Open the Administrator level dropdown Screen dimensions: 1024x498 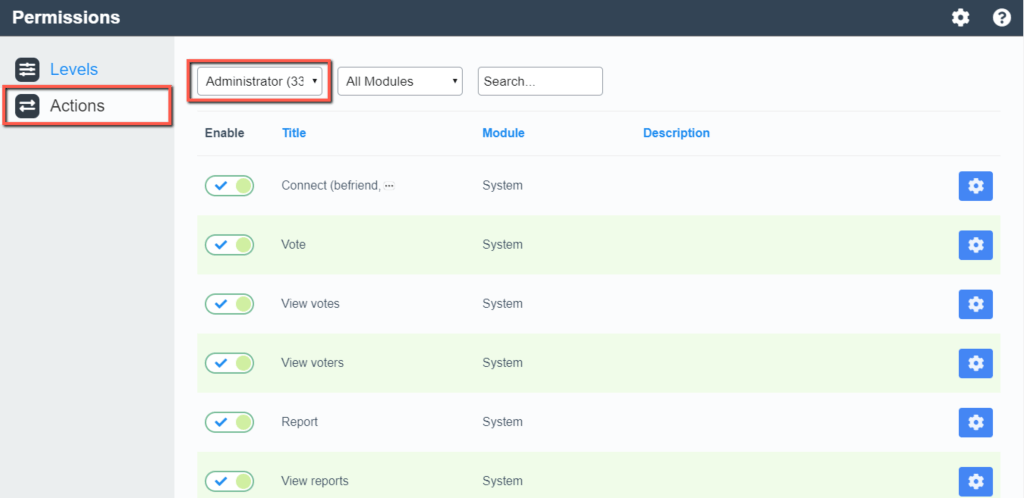click(260, 82)
